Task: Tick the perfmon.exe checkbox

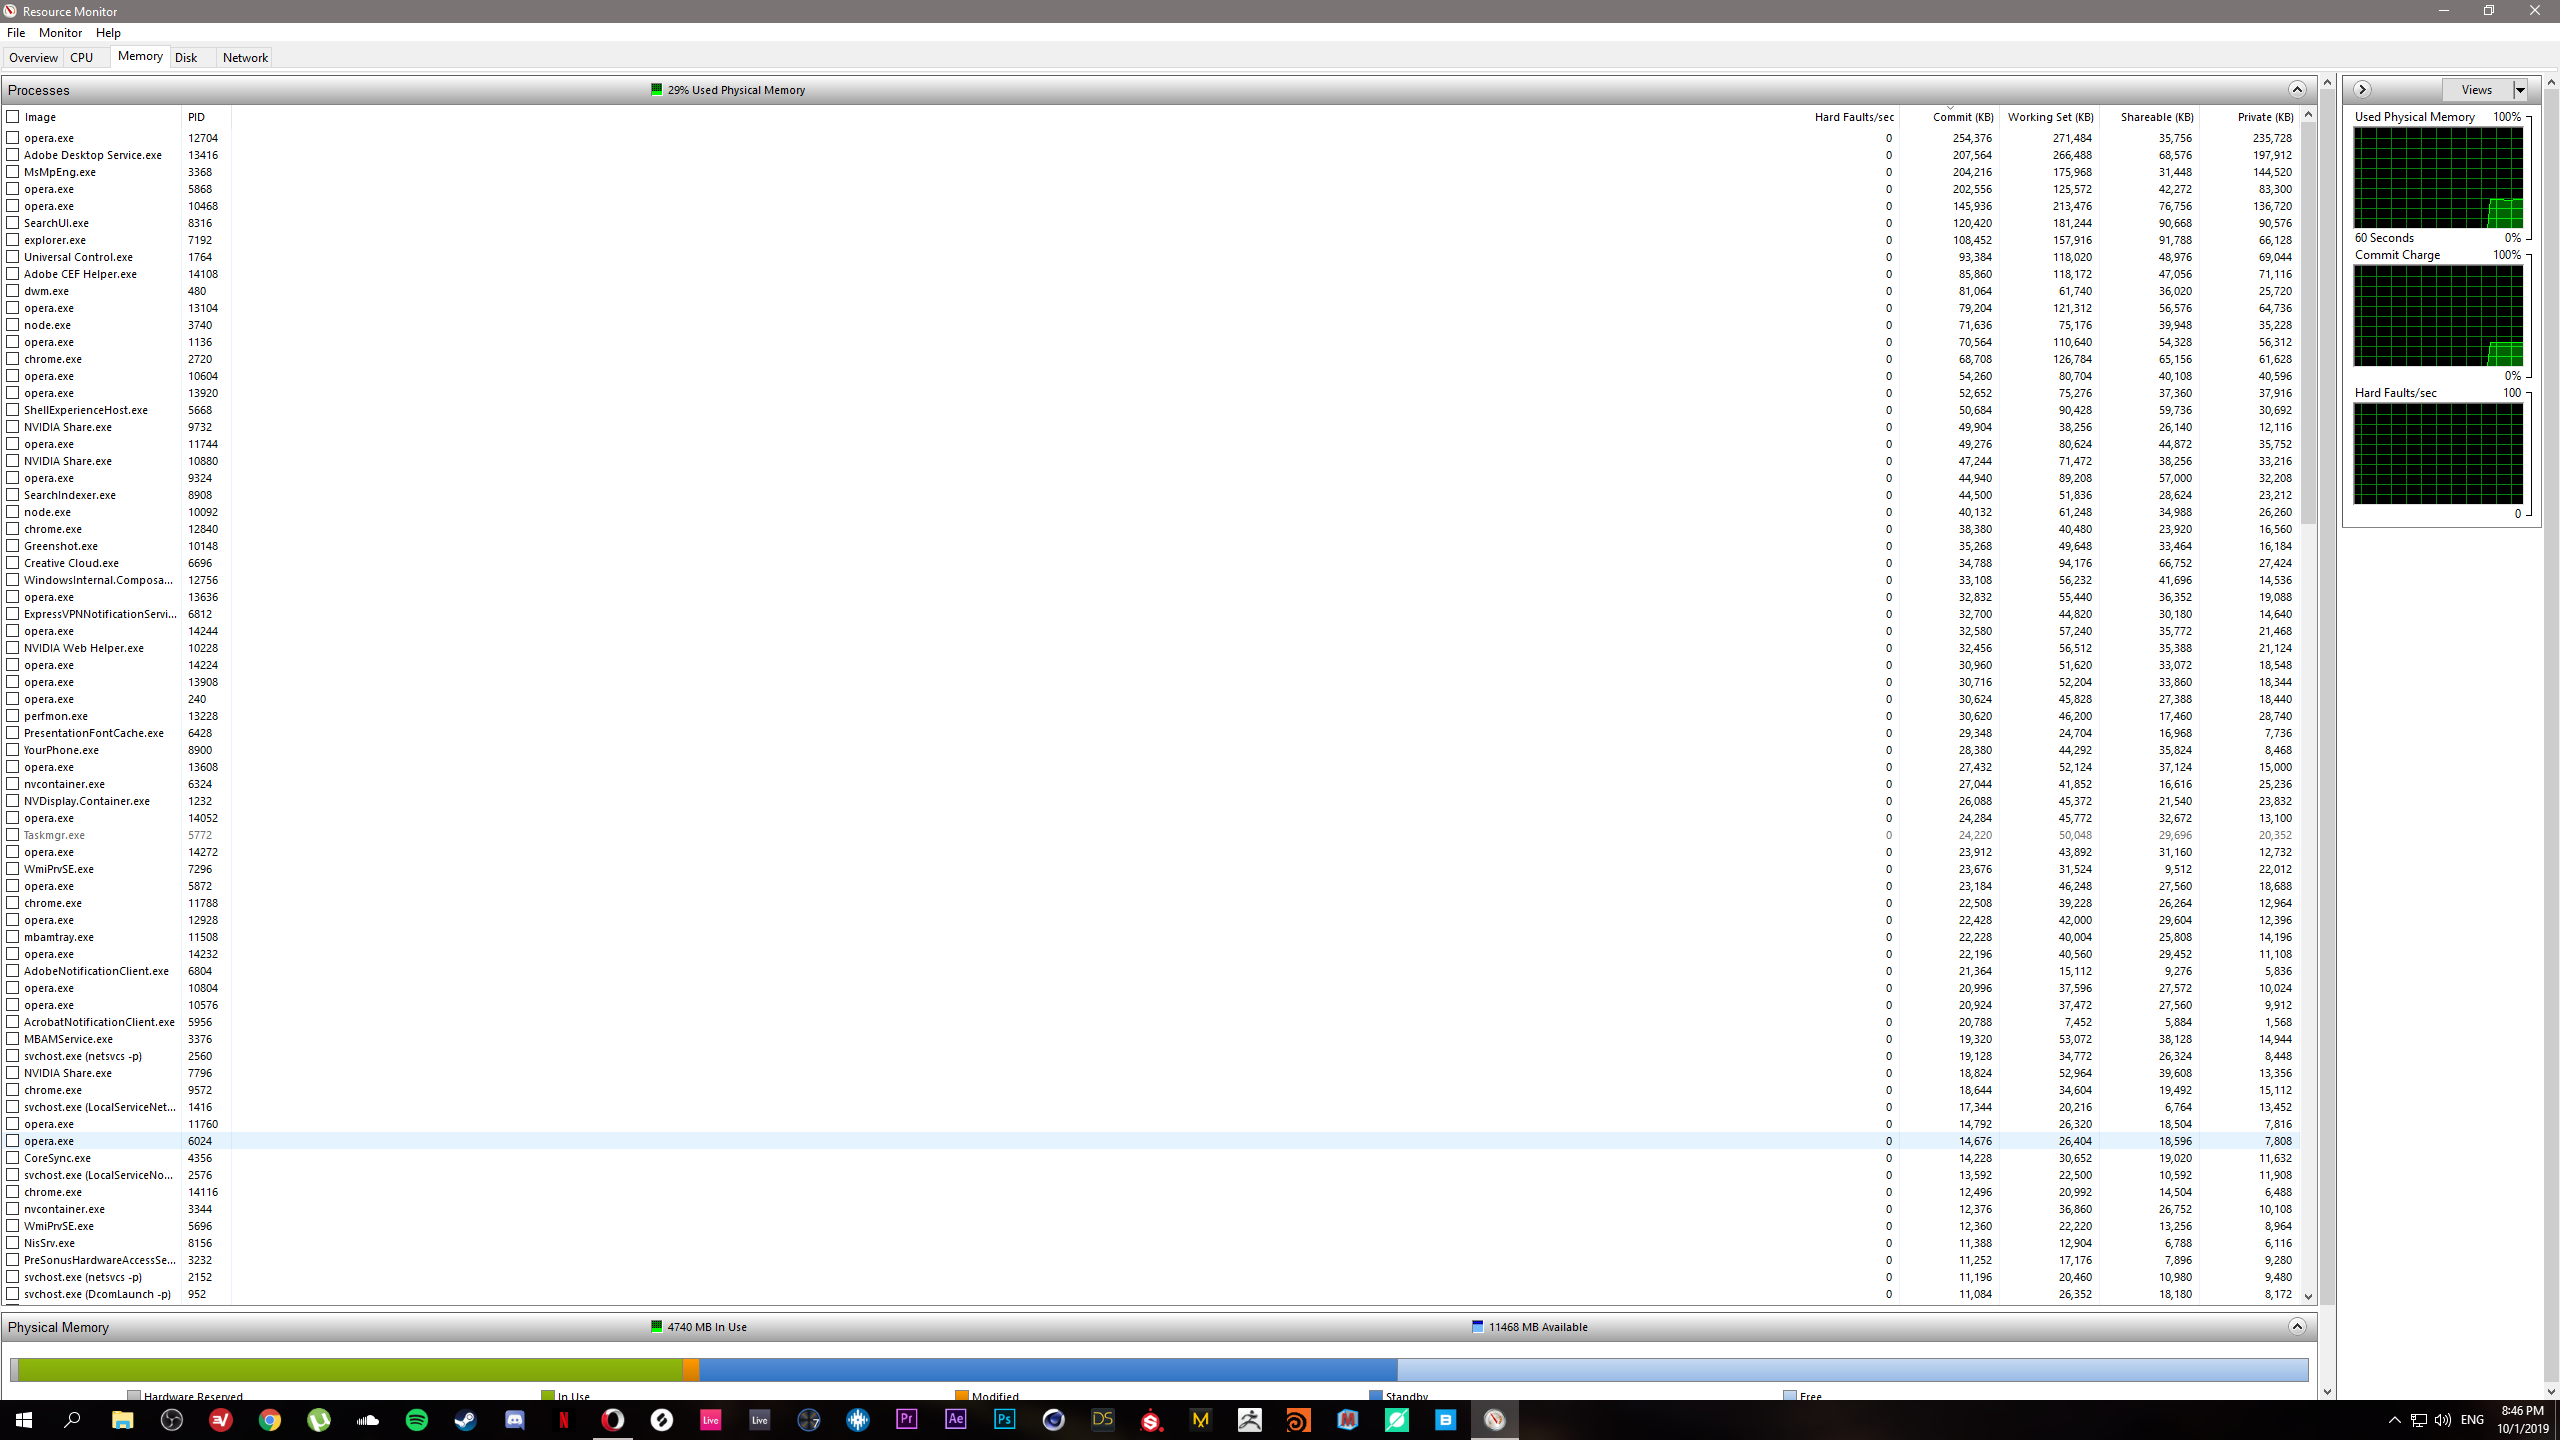Action: click(13, 715)
